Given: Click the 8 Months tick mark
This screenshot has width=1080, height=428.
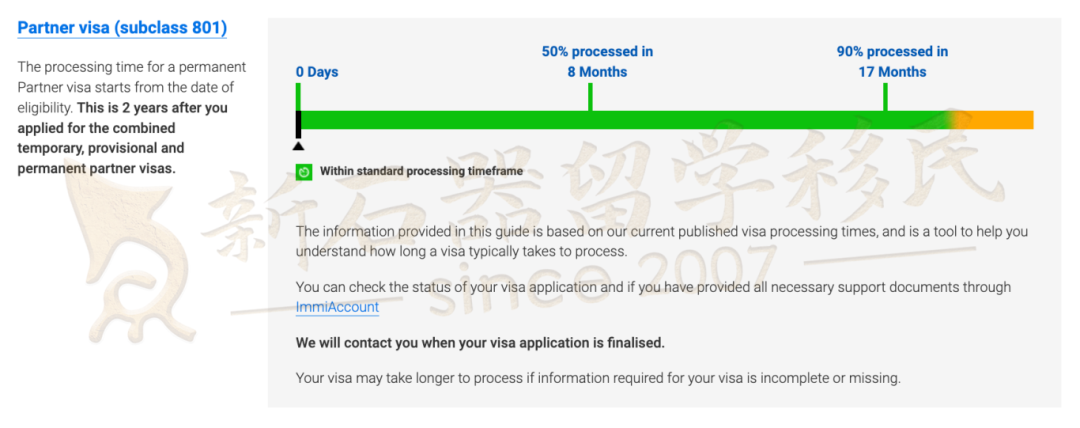Looking at the screenshot, I should [x=590, y=97].
